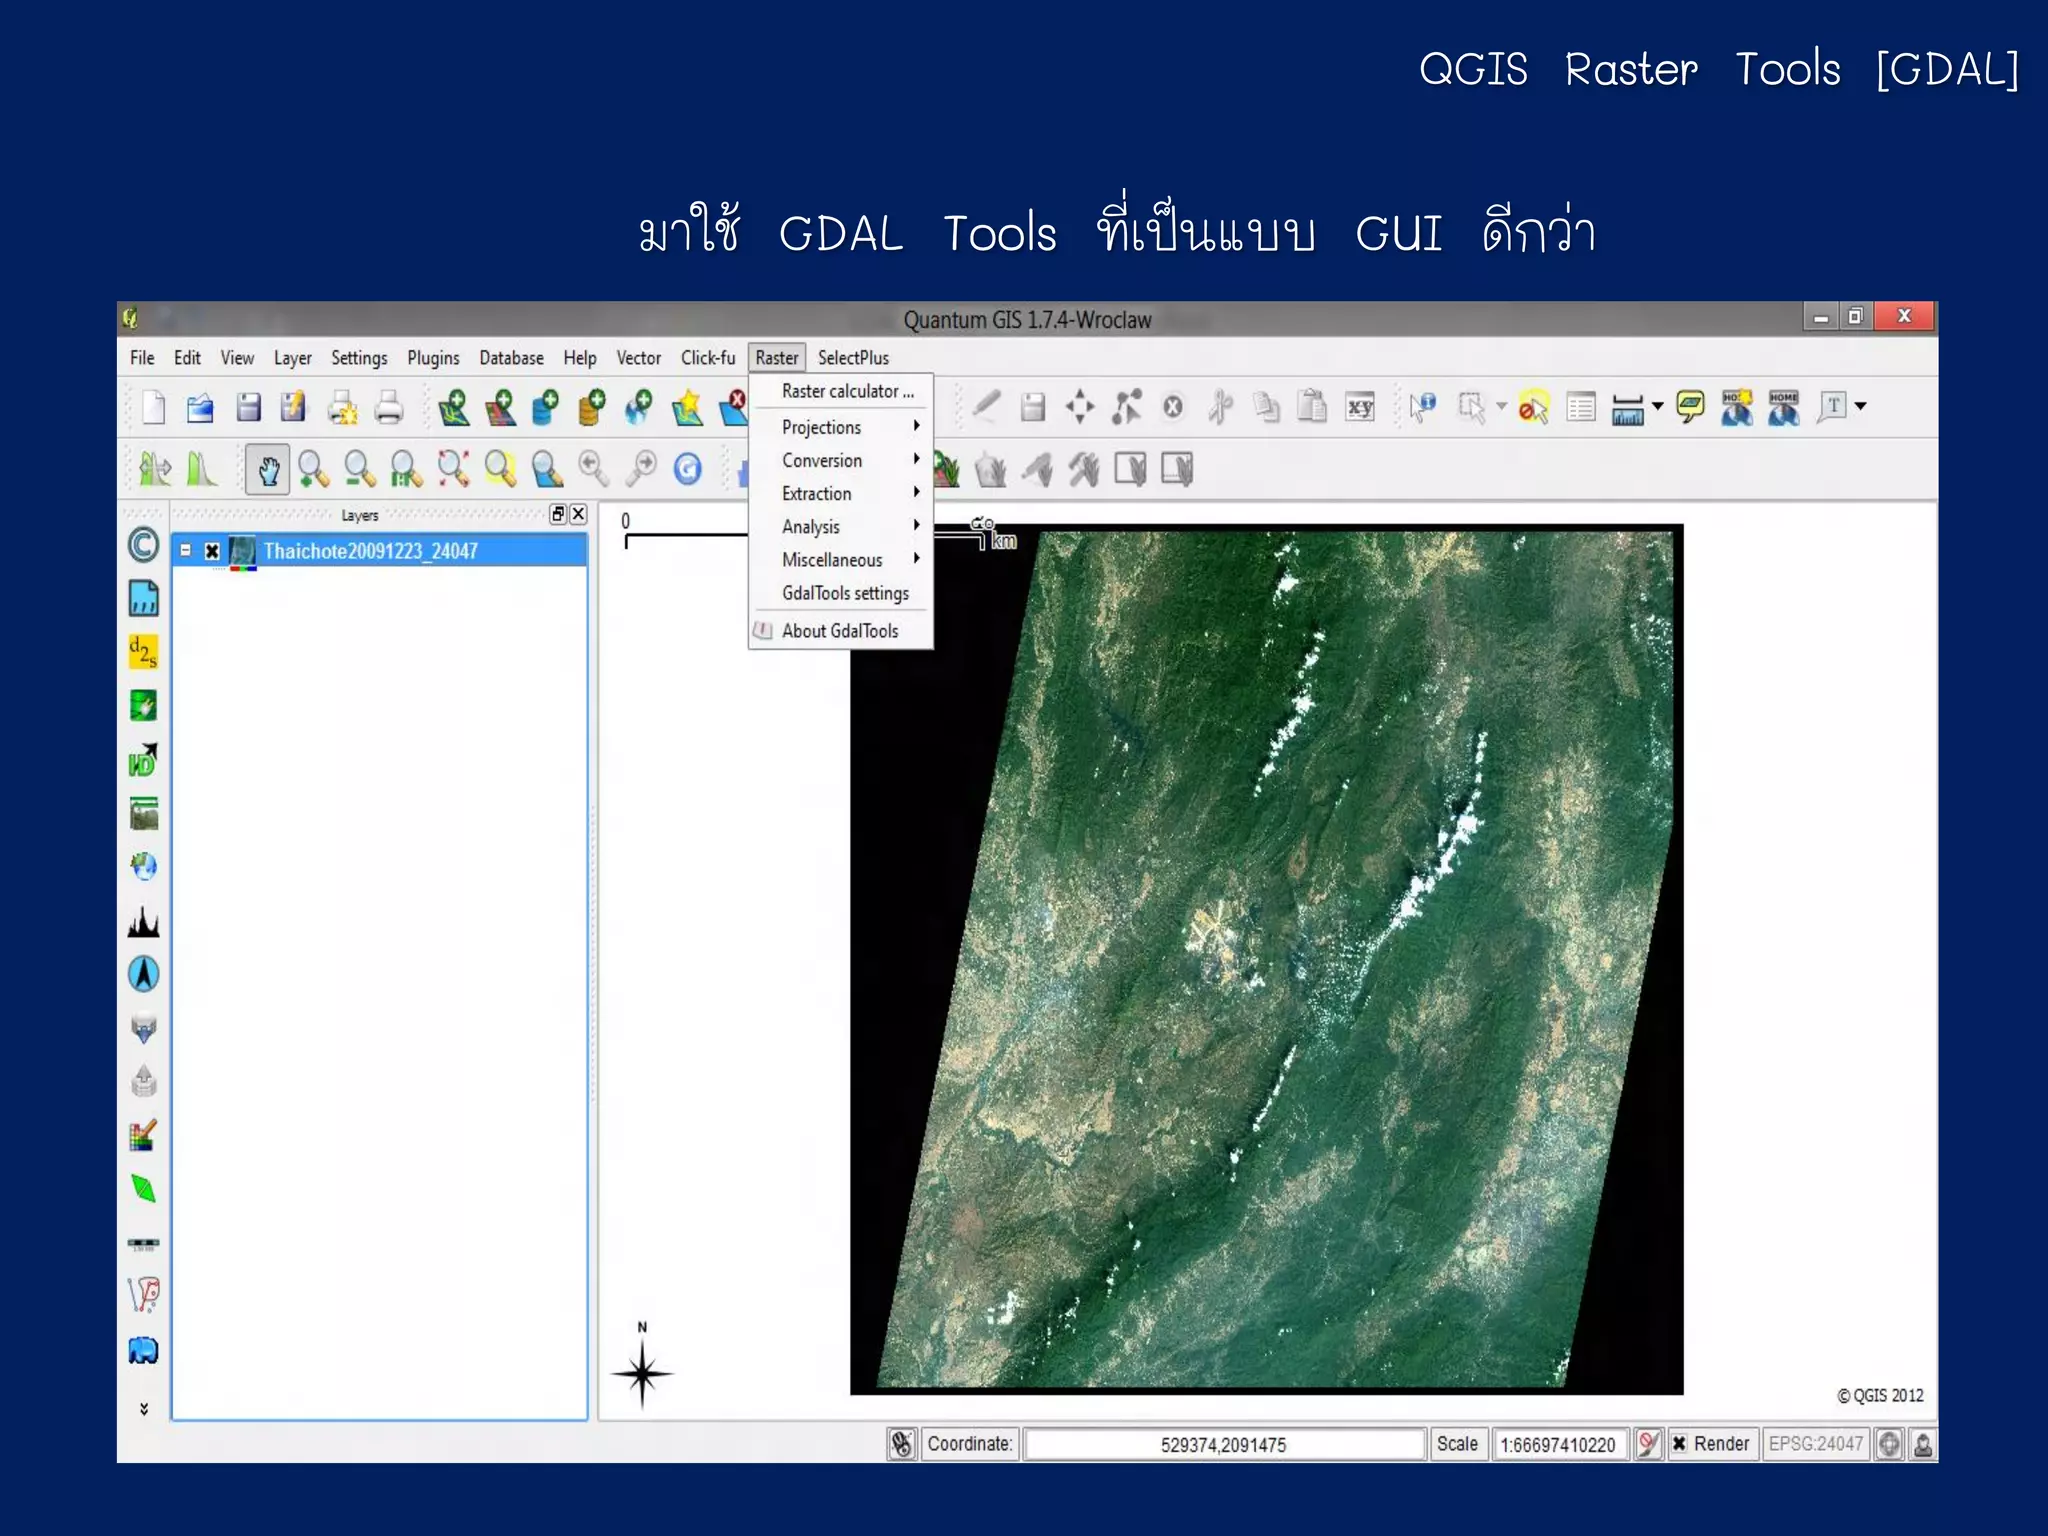Click Add SpatiaLite Layer orange database icon
The width and height of the screenshot is (2048, 1536).
tap(592, 407)
